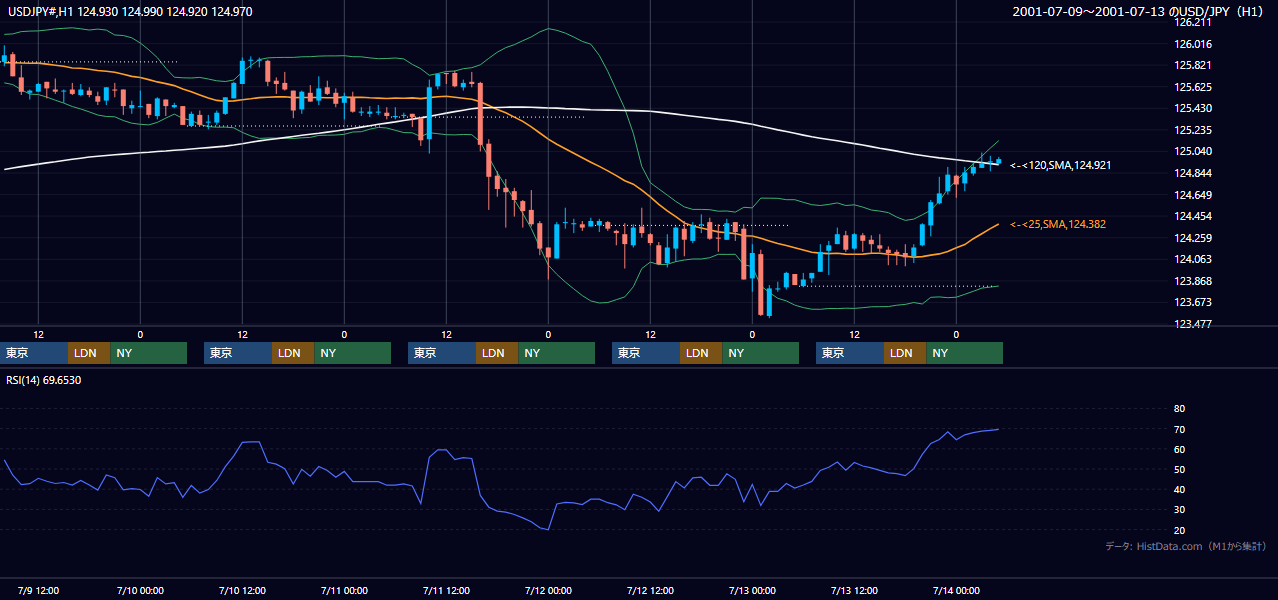Click RSI scale level 70
Image resolution: width=1278 pixels, height=600 pixels.
click(1179, 429)
